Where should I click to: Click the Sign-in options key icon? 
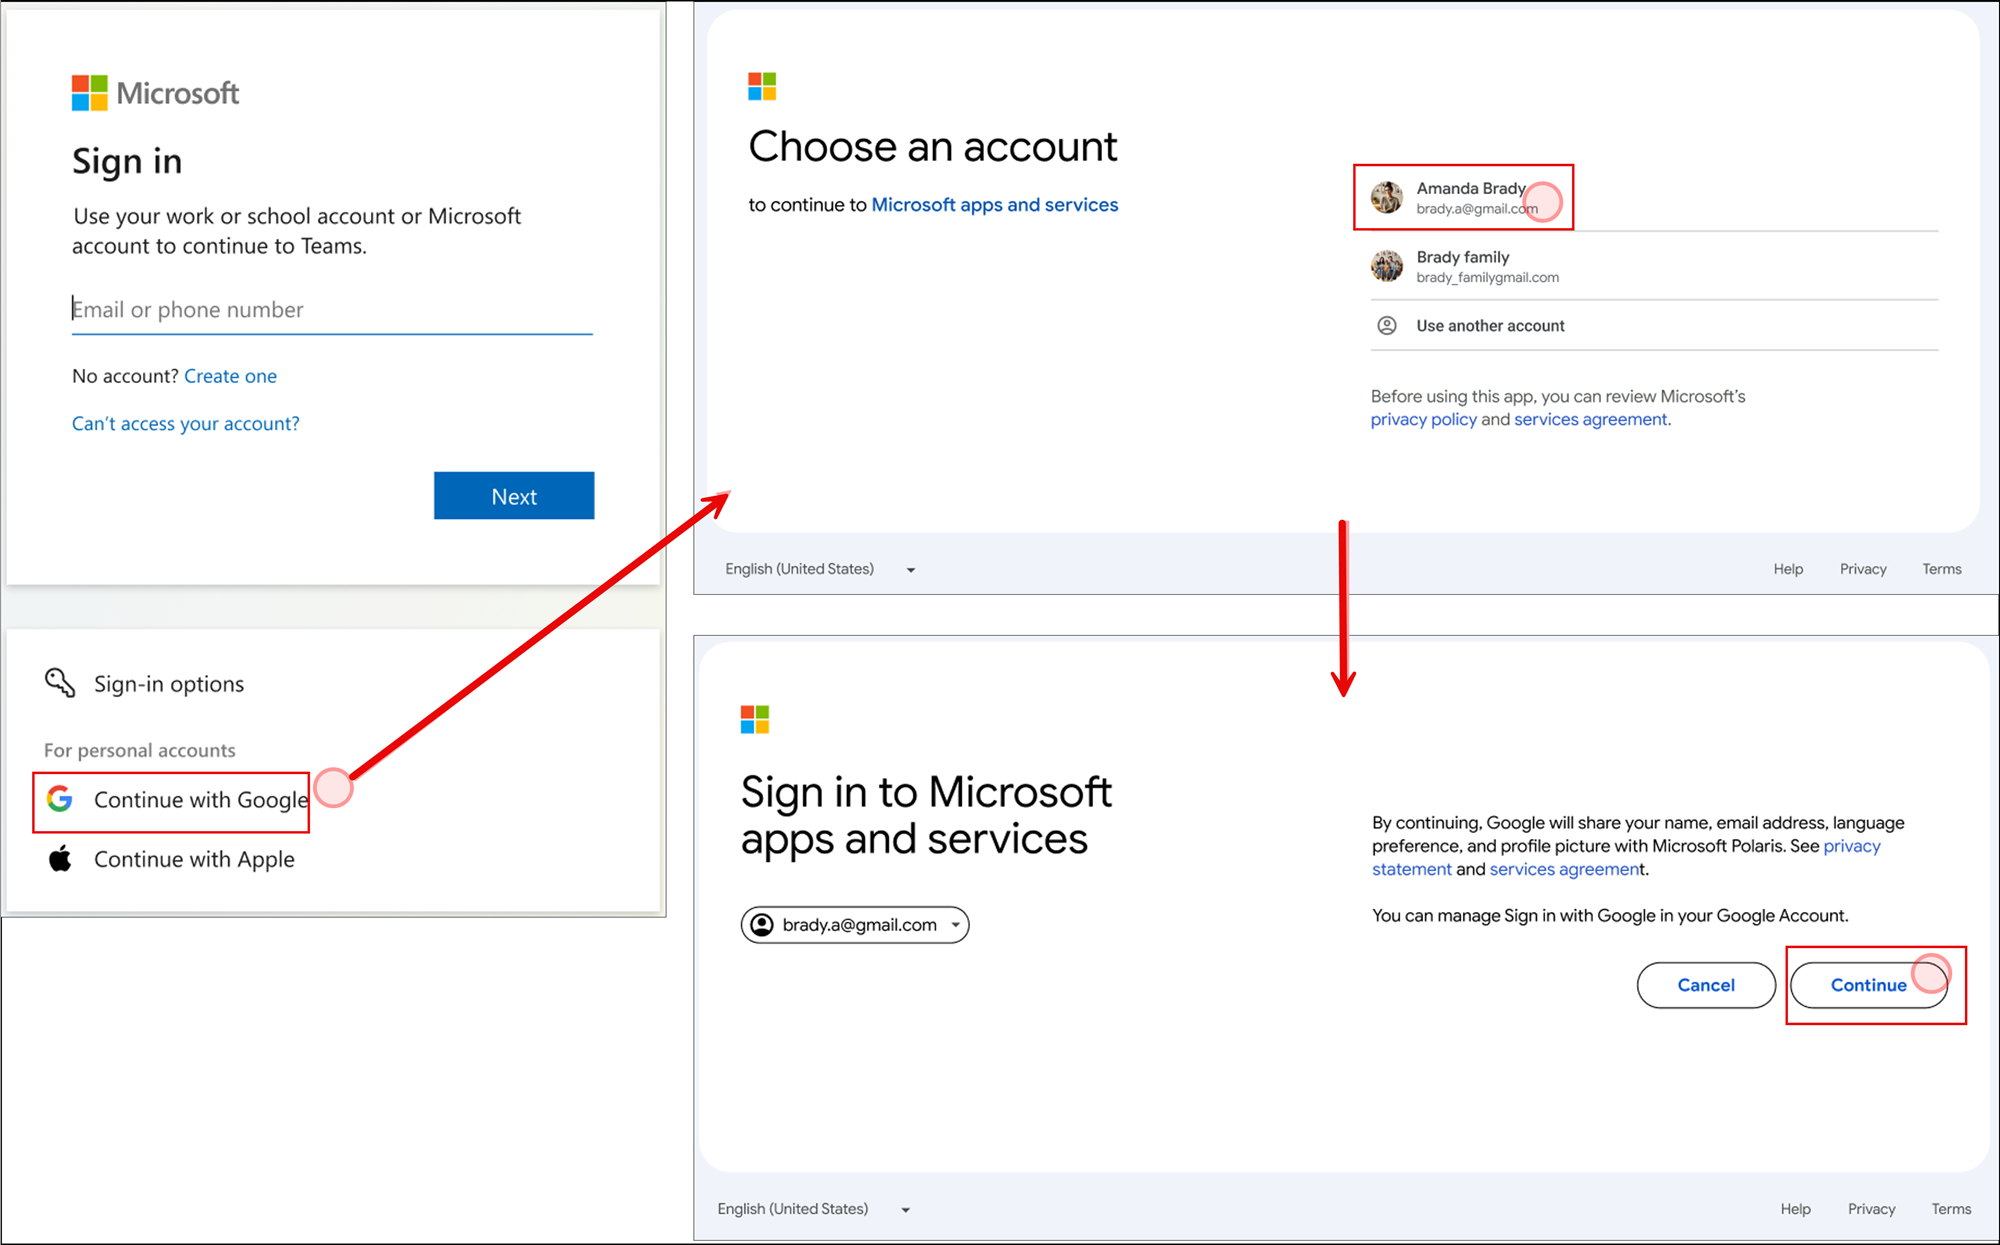point(60,683)
